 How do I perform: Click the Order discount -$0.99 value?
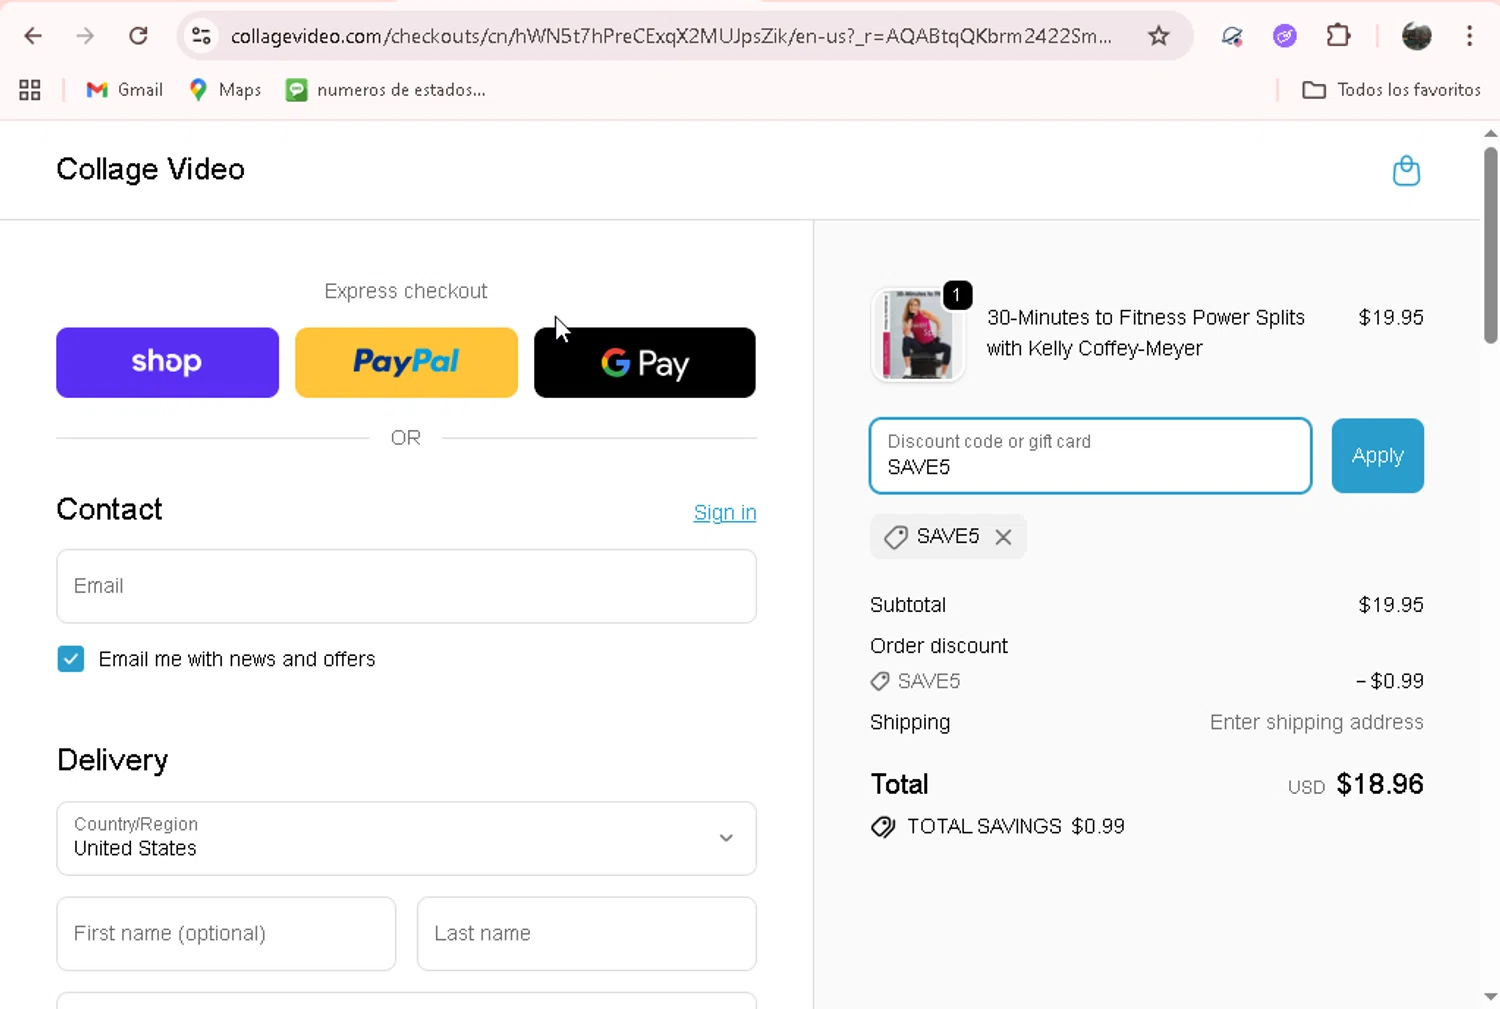click(x=1390, y=681)
